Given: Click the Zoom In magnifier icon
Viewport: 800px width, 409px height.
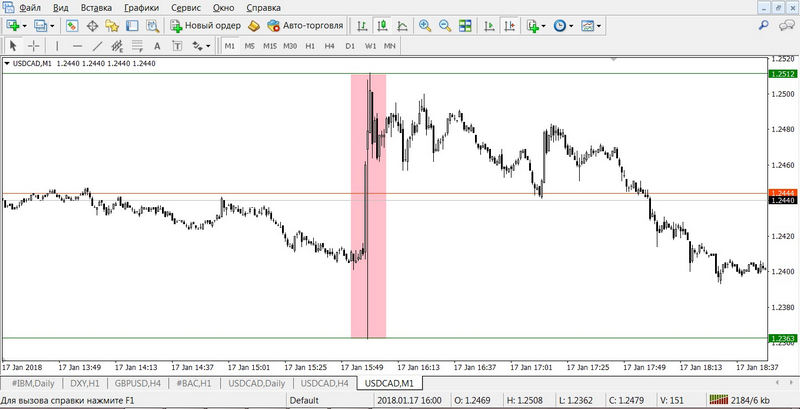Looking at the screenshot, I should [x=425, y=25].
